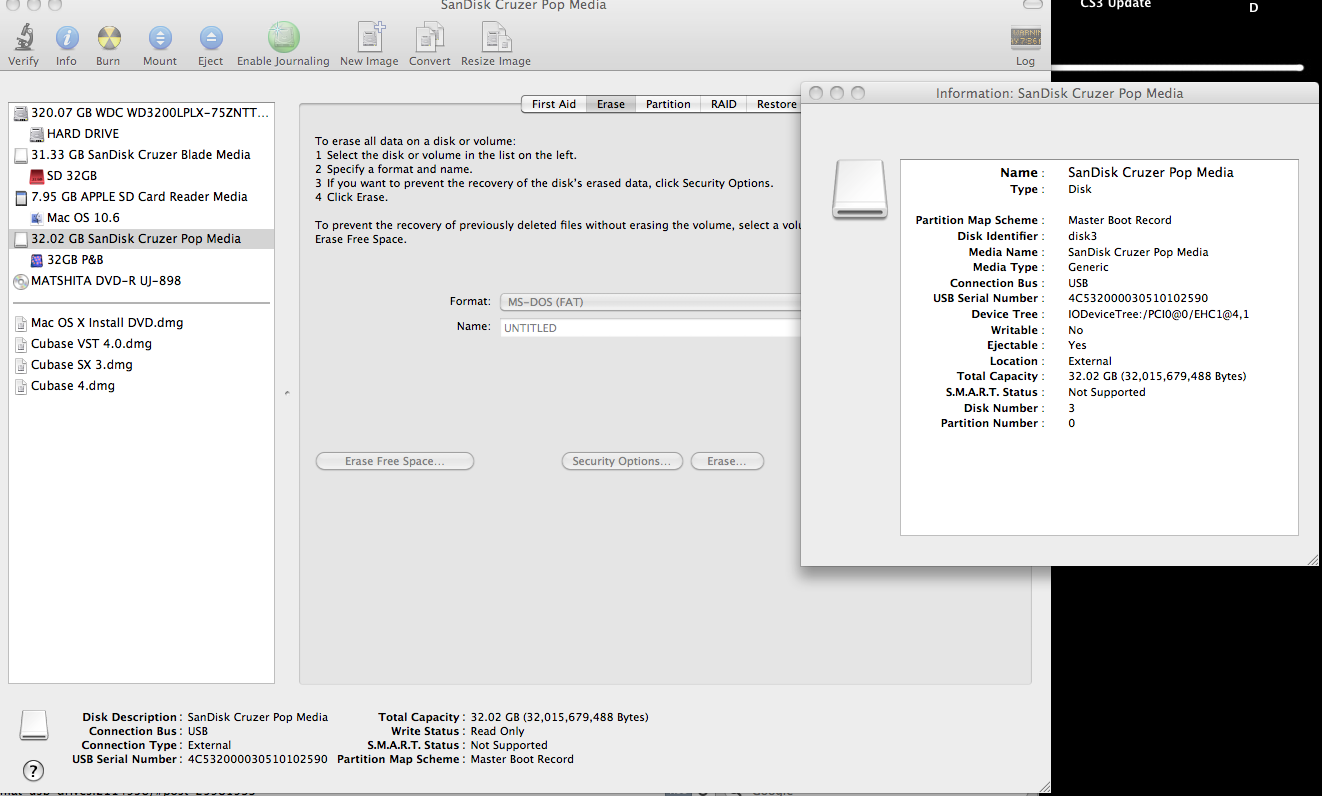Click the Name field containing UNTITLED
1322x796 pixels.
coord(650,328)
